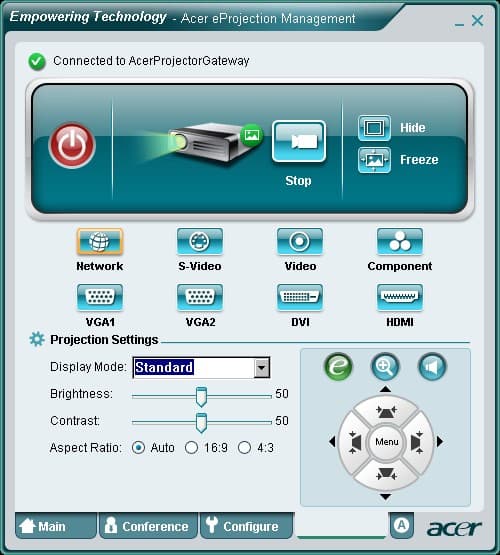Screen dimensions: 500x555
Task: Click the green connected status checkmark
Action: pos(37,62)
